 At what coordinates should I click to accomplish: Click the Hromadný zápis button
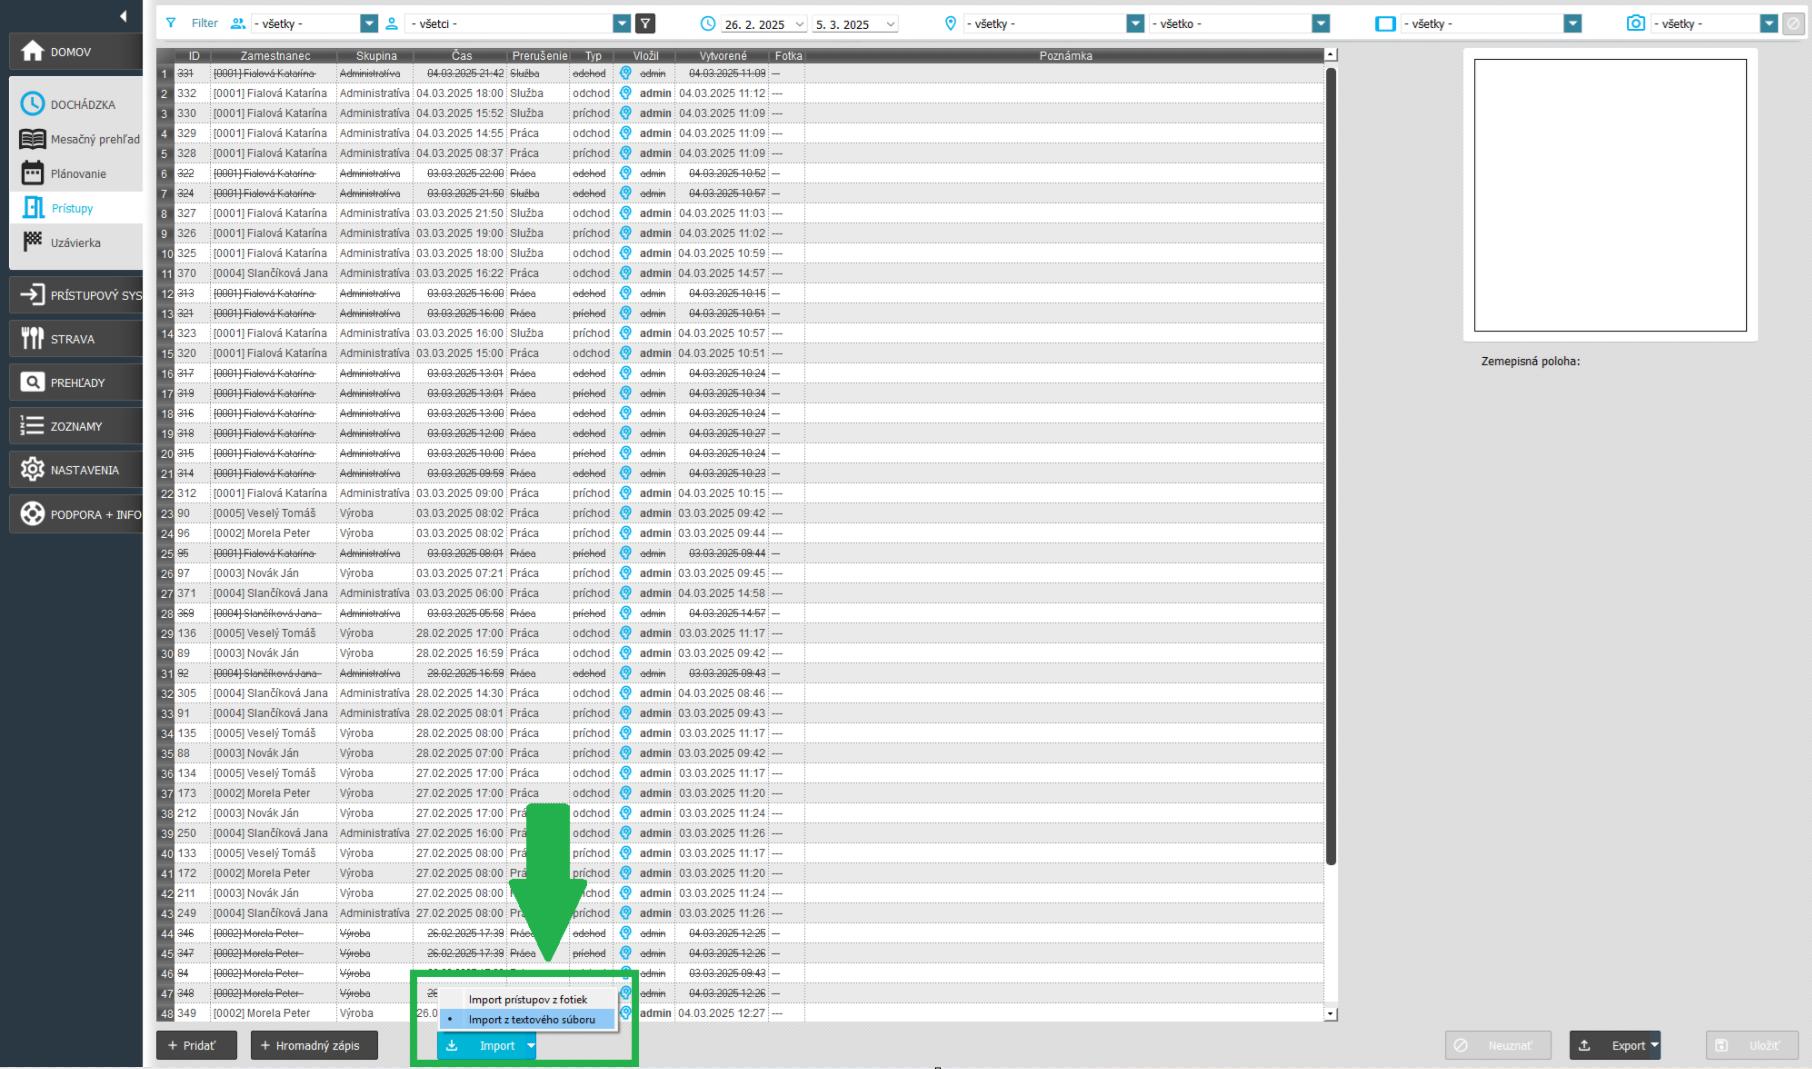pyautogui.click(x=314, y=1045)
